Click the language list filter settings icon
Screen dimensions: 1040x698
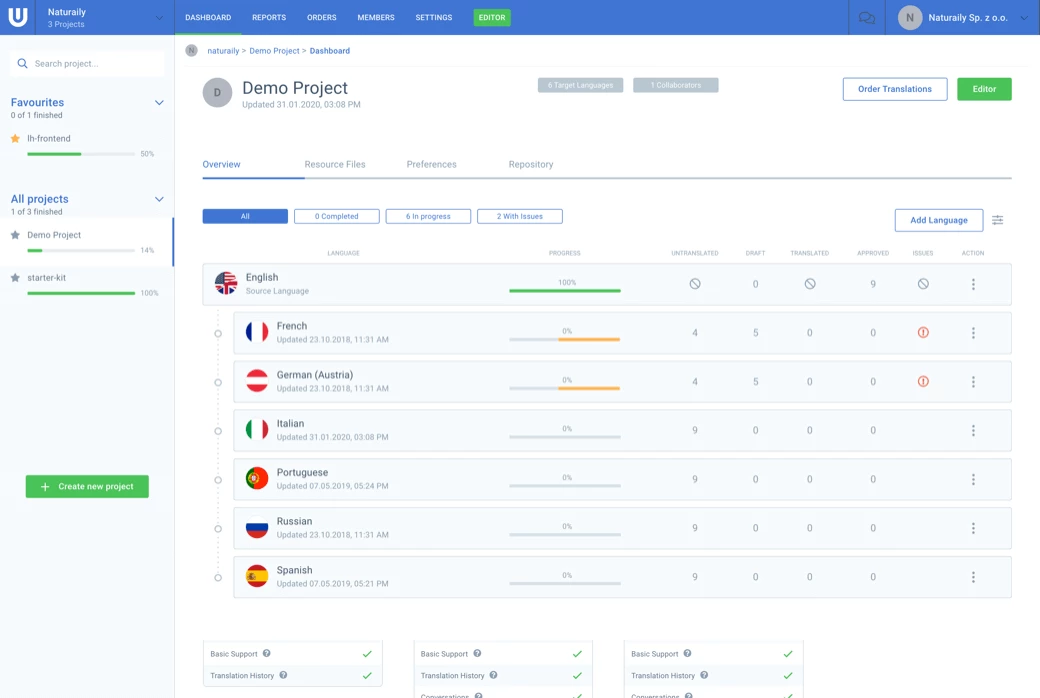[997, 220]
